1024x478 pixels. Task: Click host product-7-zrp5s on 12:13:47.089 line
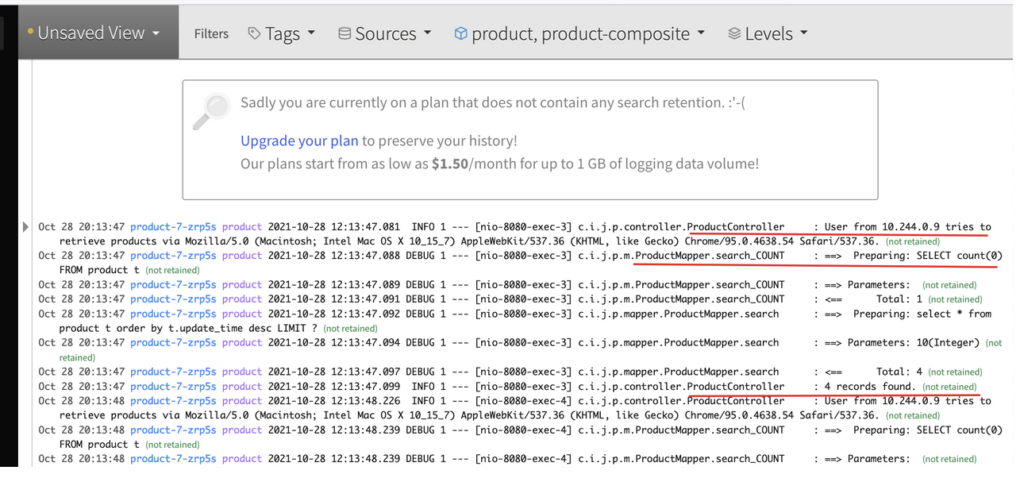coord(173,285)
